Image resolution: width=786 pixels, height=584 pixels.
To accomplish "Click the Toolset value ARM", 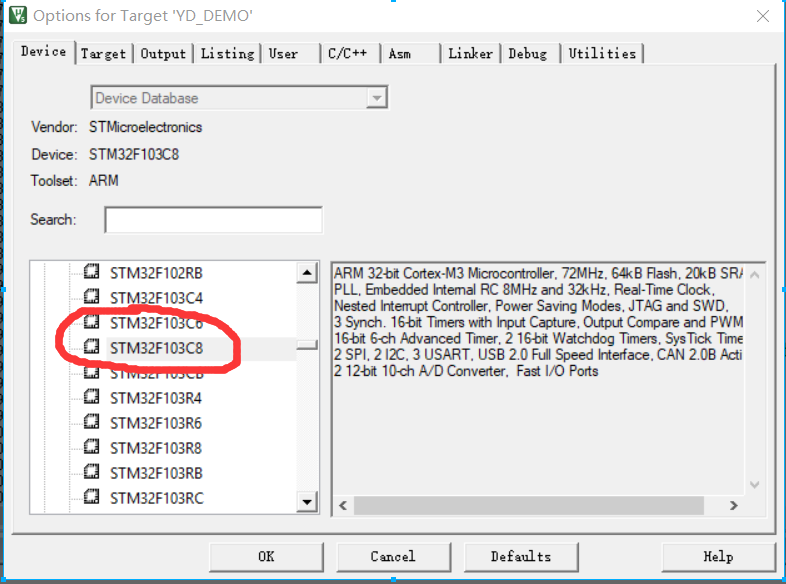I will tap(104, 180).
